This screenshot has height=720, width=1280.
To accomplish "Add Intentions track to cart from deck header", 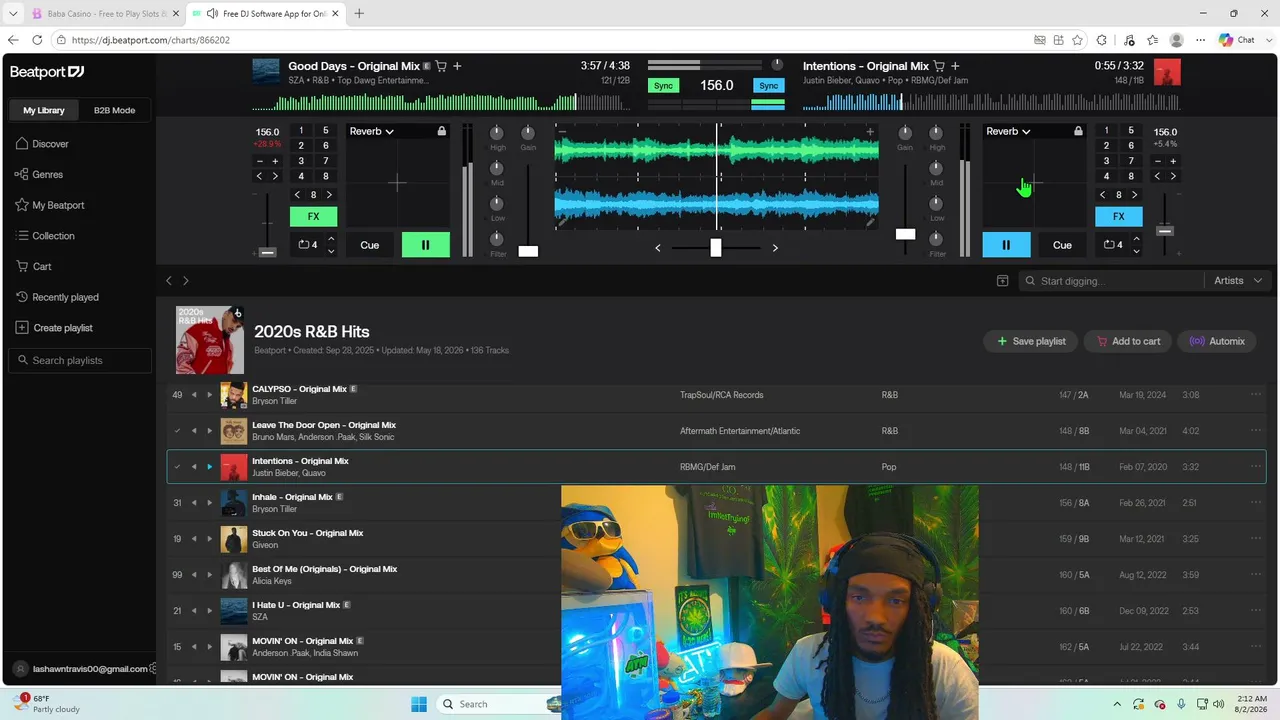I will coord(939,66).
